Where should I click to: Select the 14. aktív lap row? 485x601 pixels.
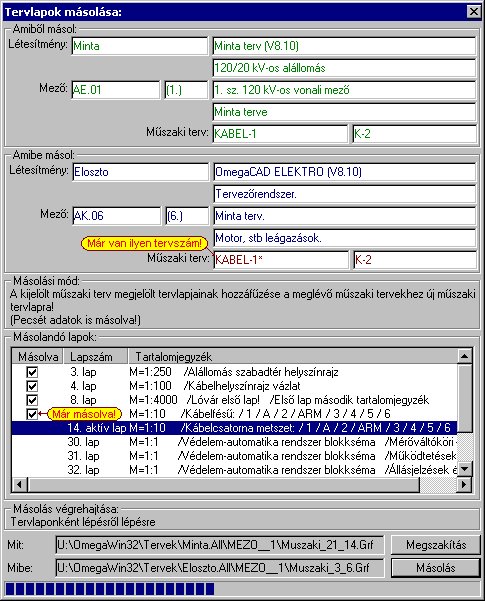coord(235,428)
